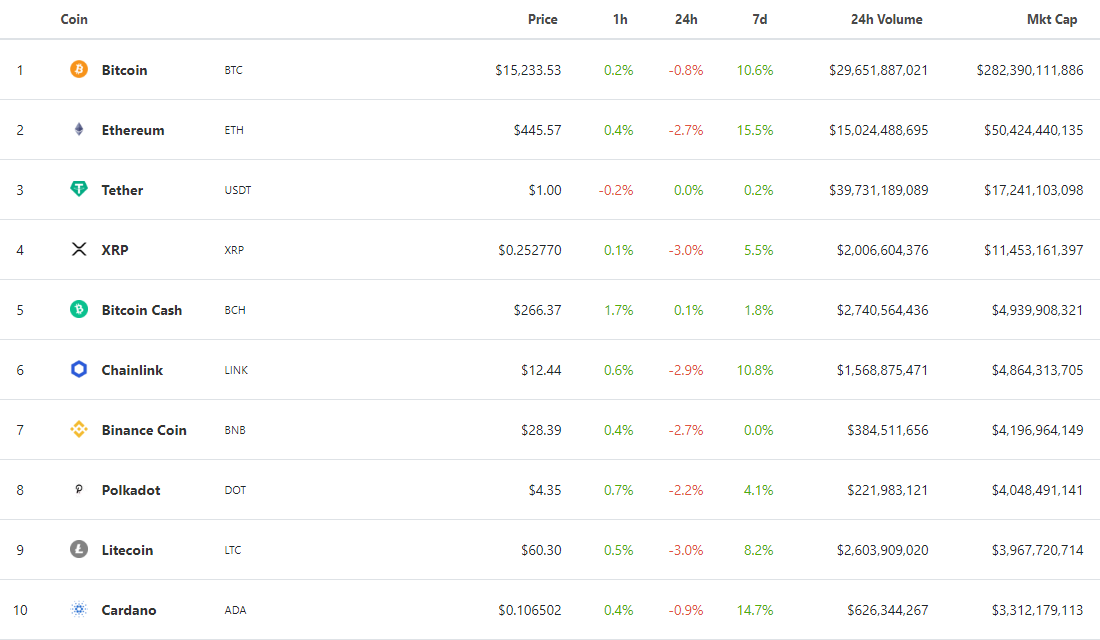Sort by the 7d change header
The width and height of the screenshot is (1100, 640).
pos(760,19)
